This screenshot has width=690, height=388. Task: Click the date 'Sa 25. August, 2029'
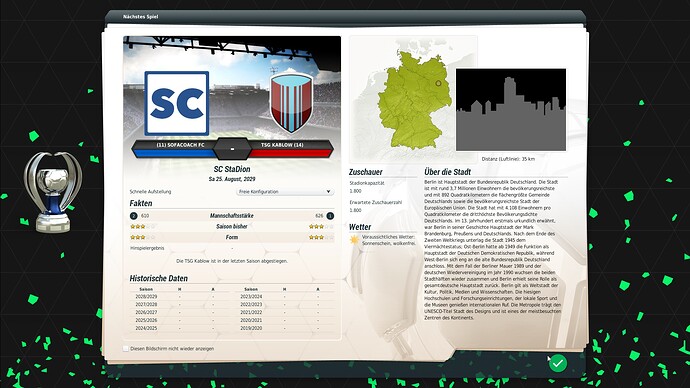pyautogui.click(x=232, y=179)
